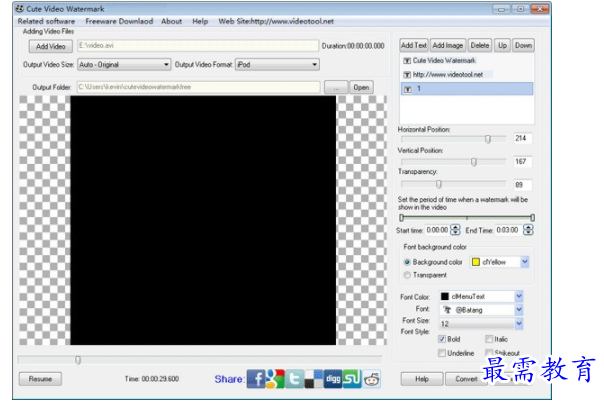Click the Open output folder button
The height and width of the screenshot is (401, 604).
[x=361, y=87]
